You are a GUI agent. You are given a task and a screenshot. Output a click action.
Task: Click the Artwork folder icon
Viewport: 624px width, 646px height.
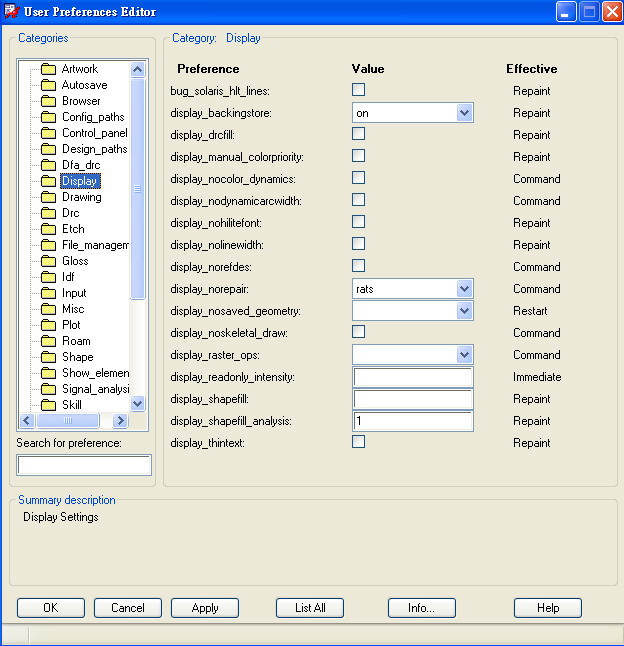click(48, 69)
